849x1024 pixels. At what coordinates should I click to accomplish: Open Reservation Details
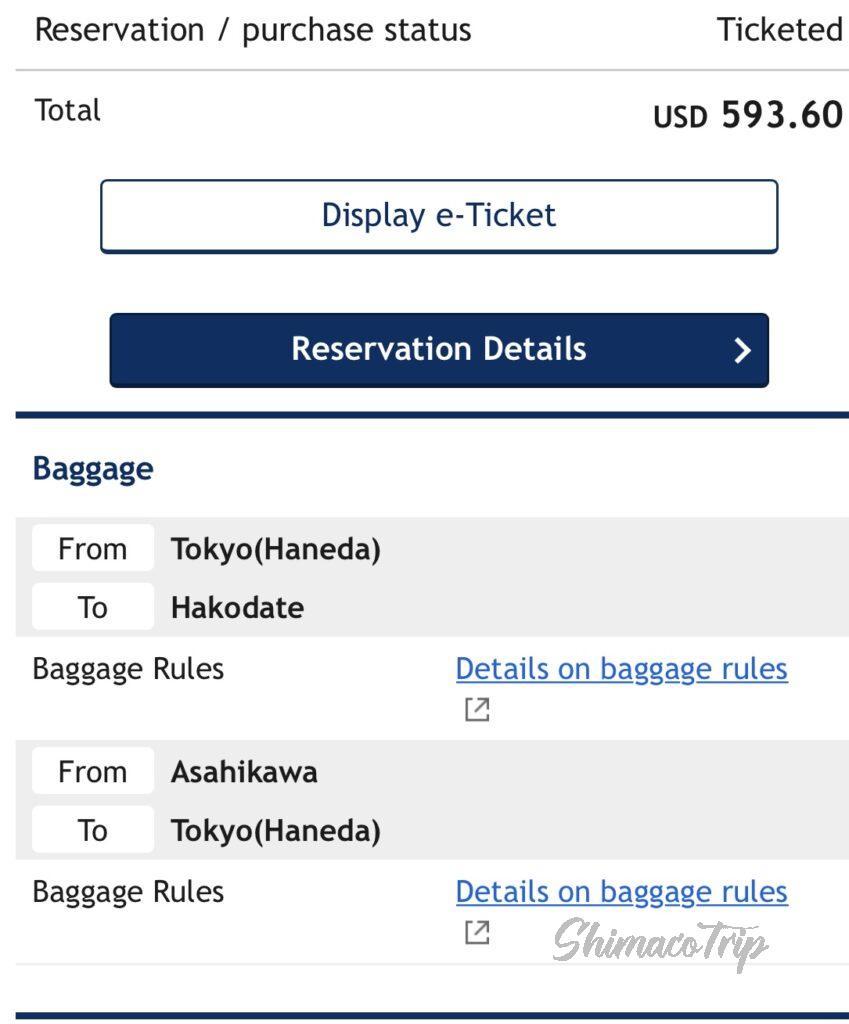(439, 350)
